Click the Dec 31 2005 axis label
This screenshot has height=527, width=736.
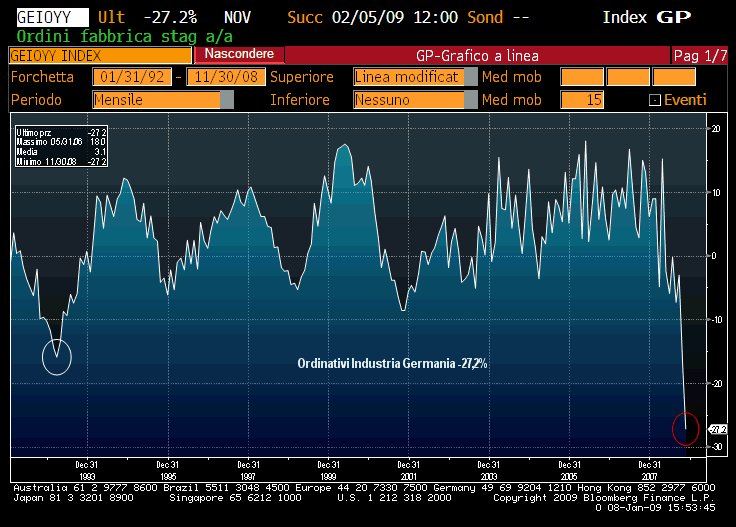(569, 470)
